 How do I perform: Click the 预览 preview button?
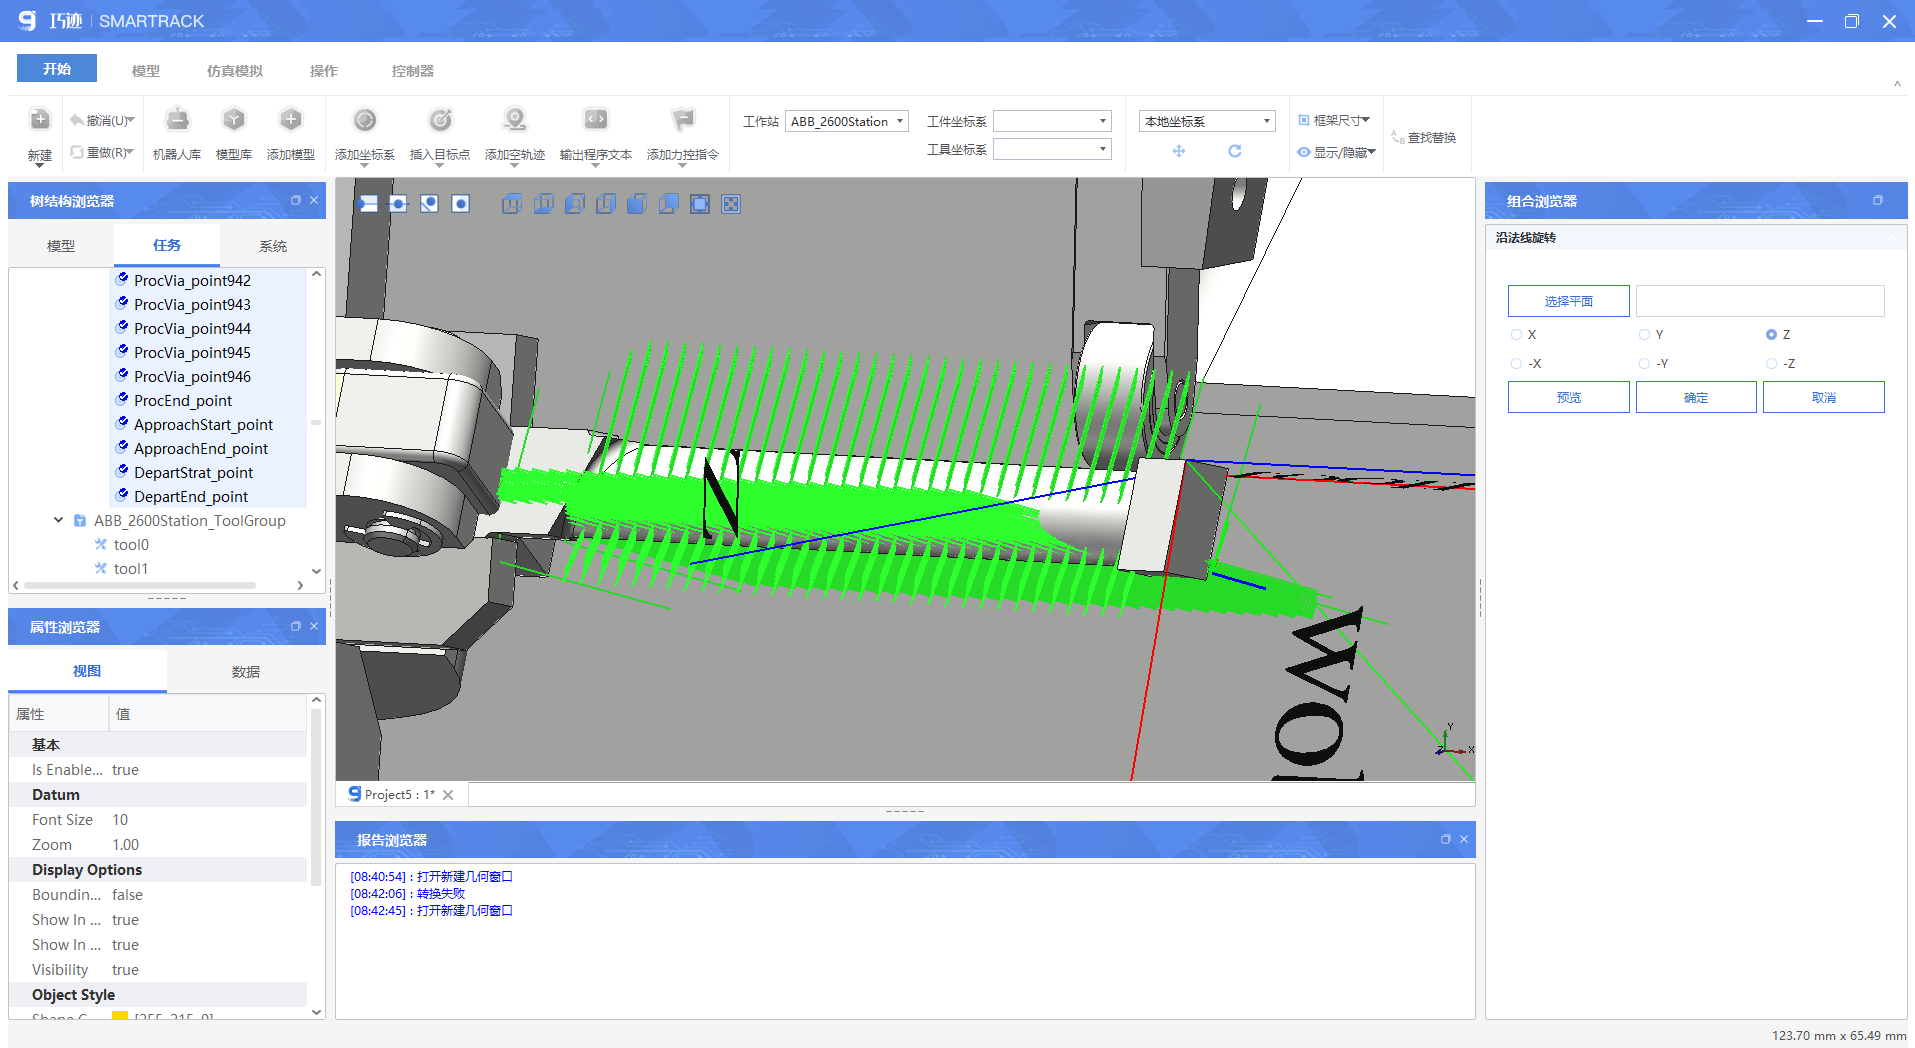pos(1569,397)
